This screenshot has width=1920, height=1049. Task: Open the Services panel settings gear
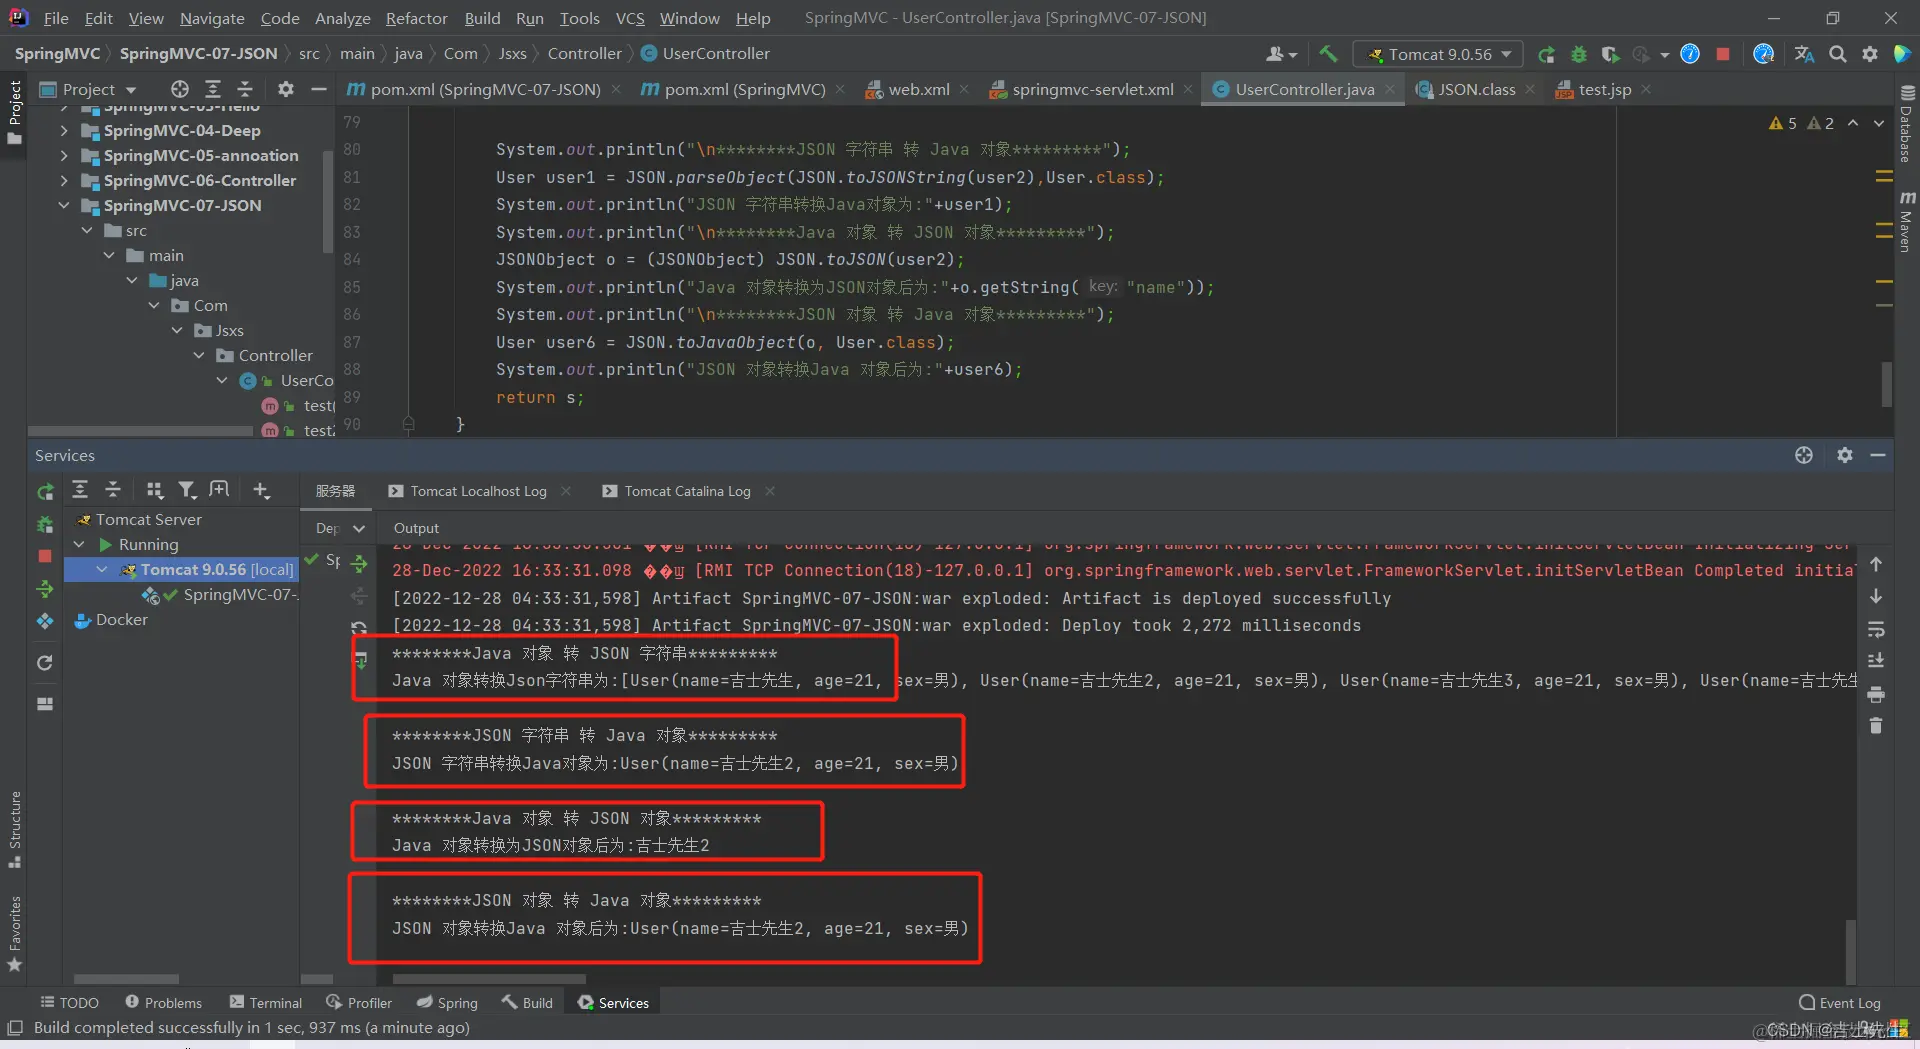(x=1845, y=455)
